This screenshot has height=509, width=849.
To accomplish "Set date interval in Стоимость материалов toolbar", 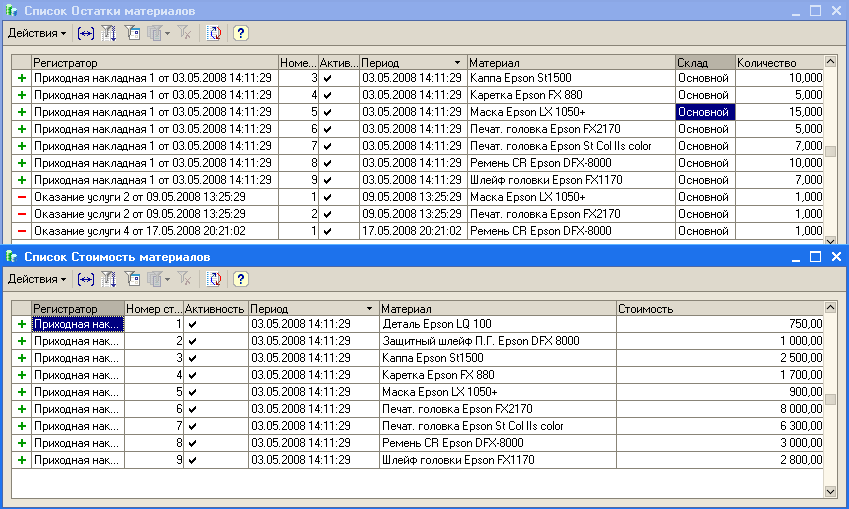I will [x=86, y=279].
